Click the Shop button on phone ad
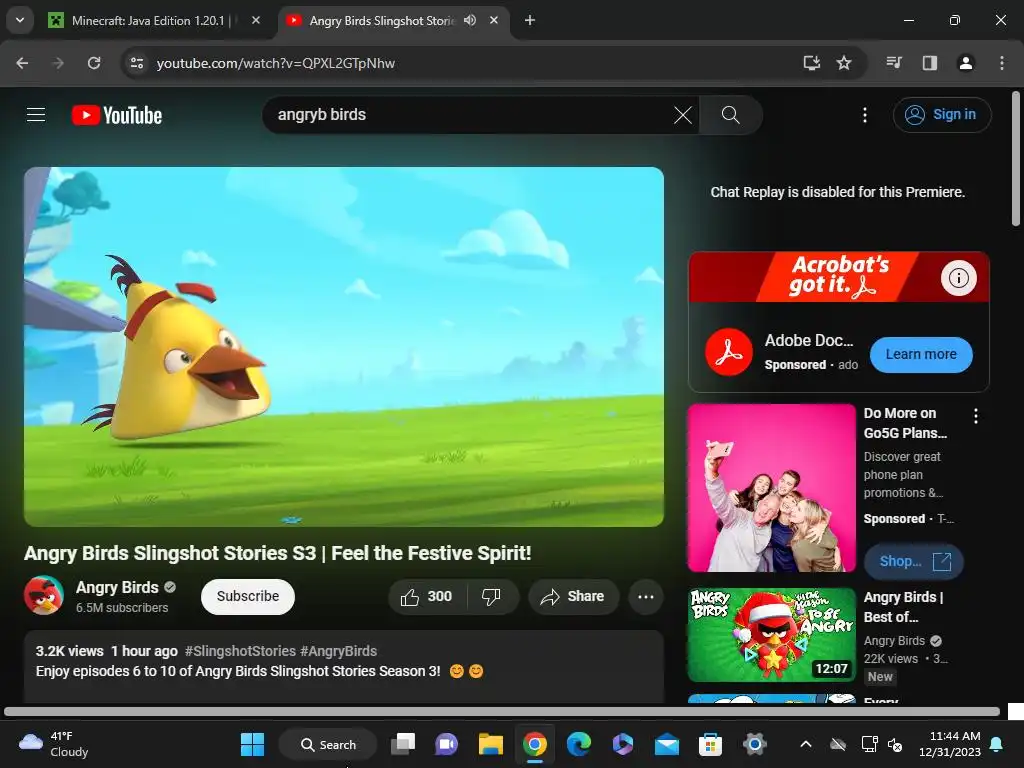The width and height of the screenshot is (1024, 768). click(913, 561)
